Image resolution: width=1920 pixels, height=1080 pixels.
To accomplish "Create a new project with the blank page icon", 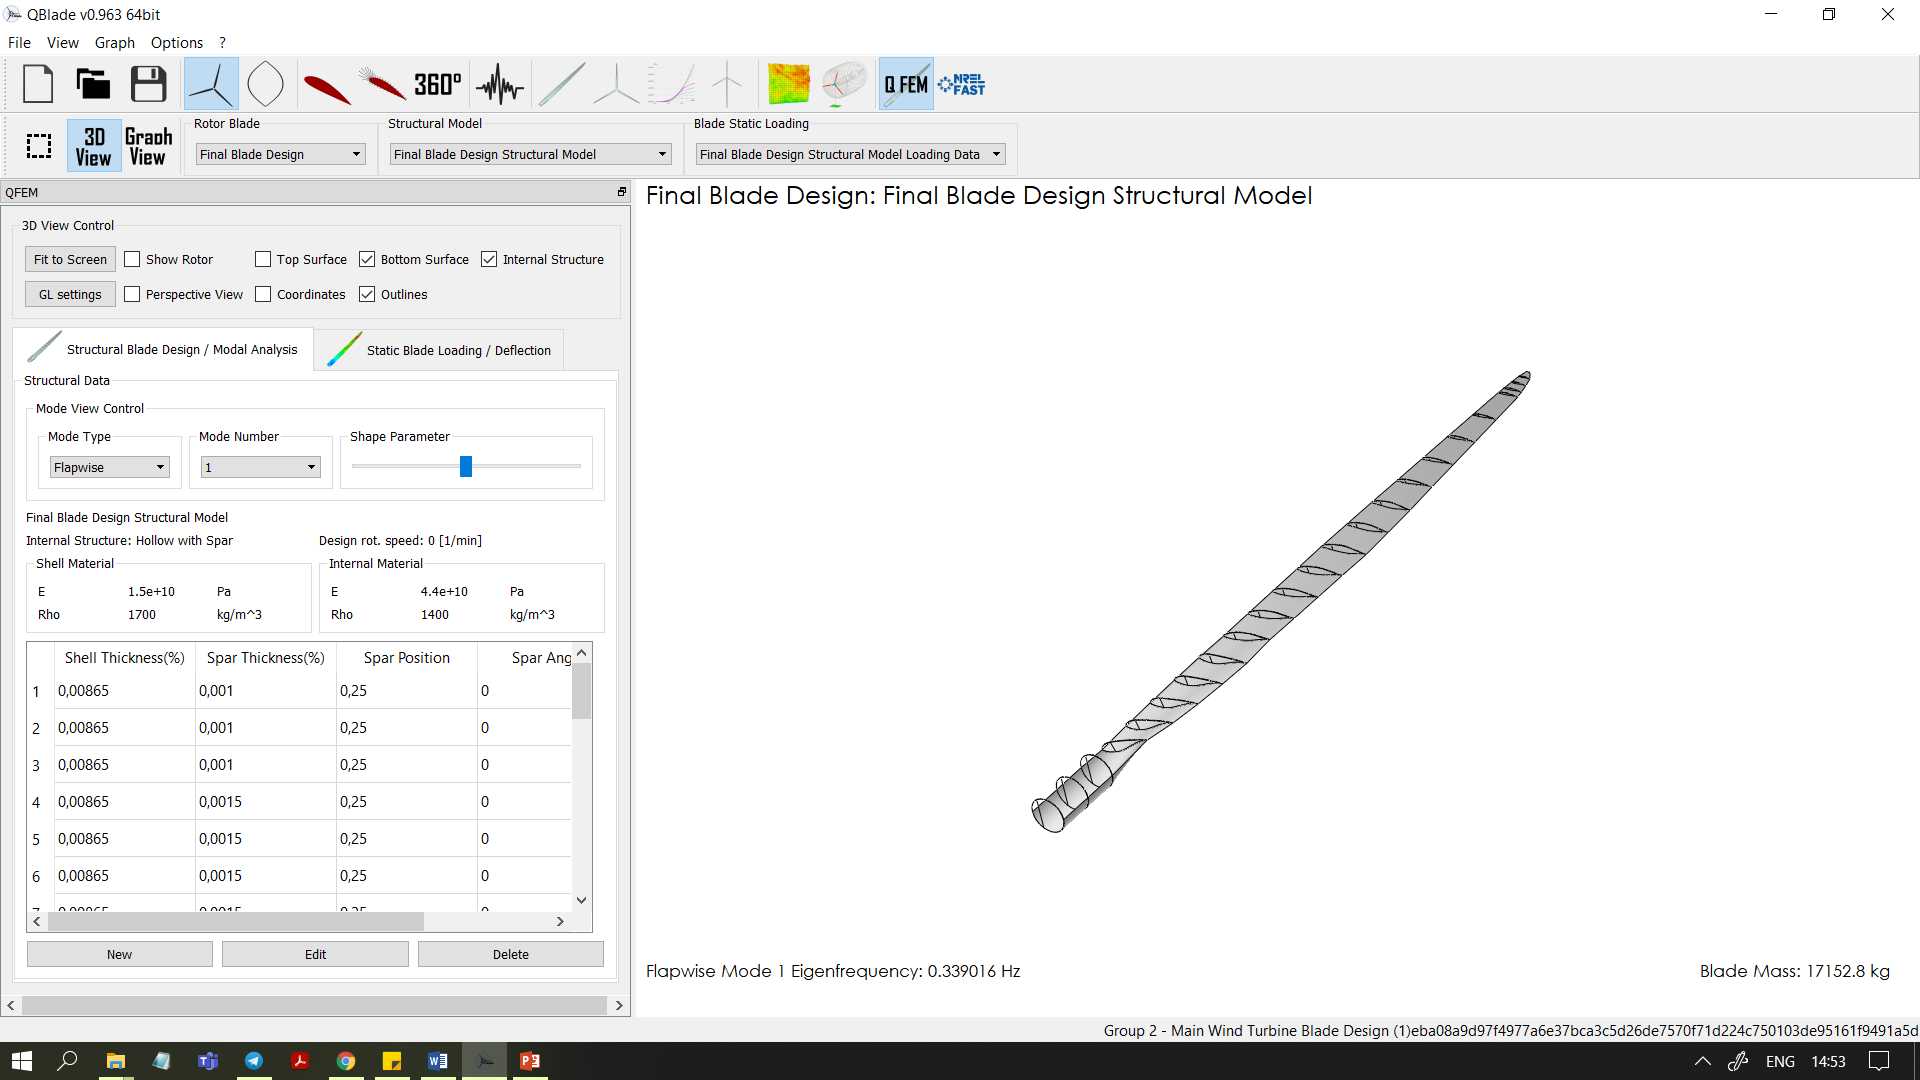I will tap(38, 84).
